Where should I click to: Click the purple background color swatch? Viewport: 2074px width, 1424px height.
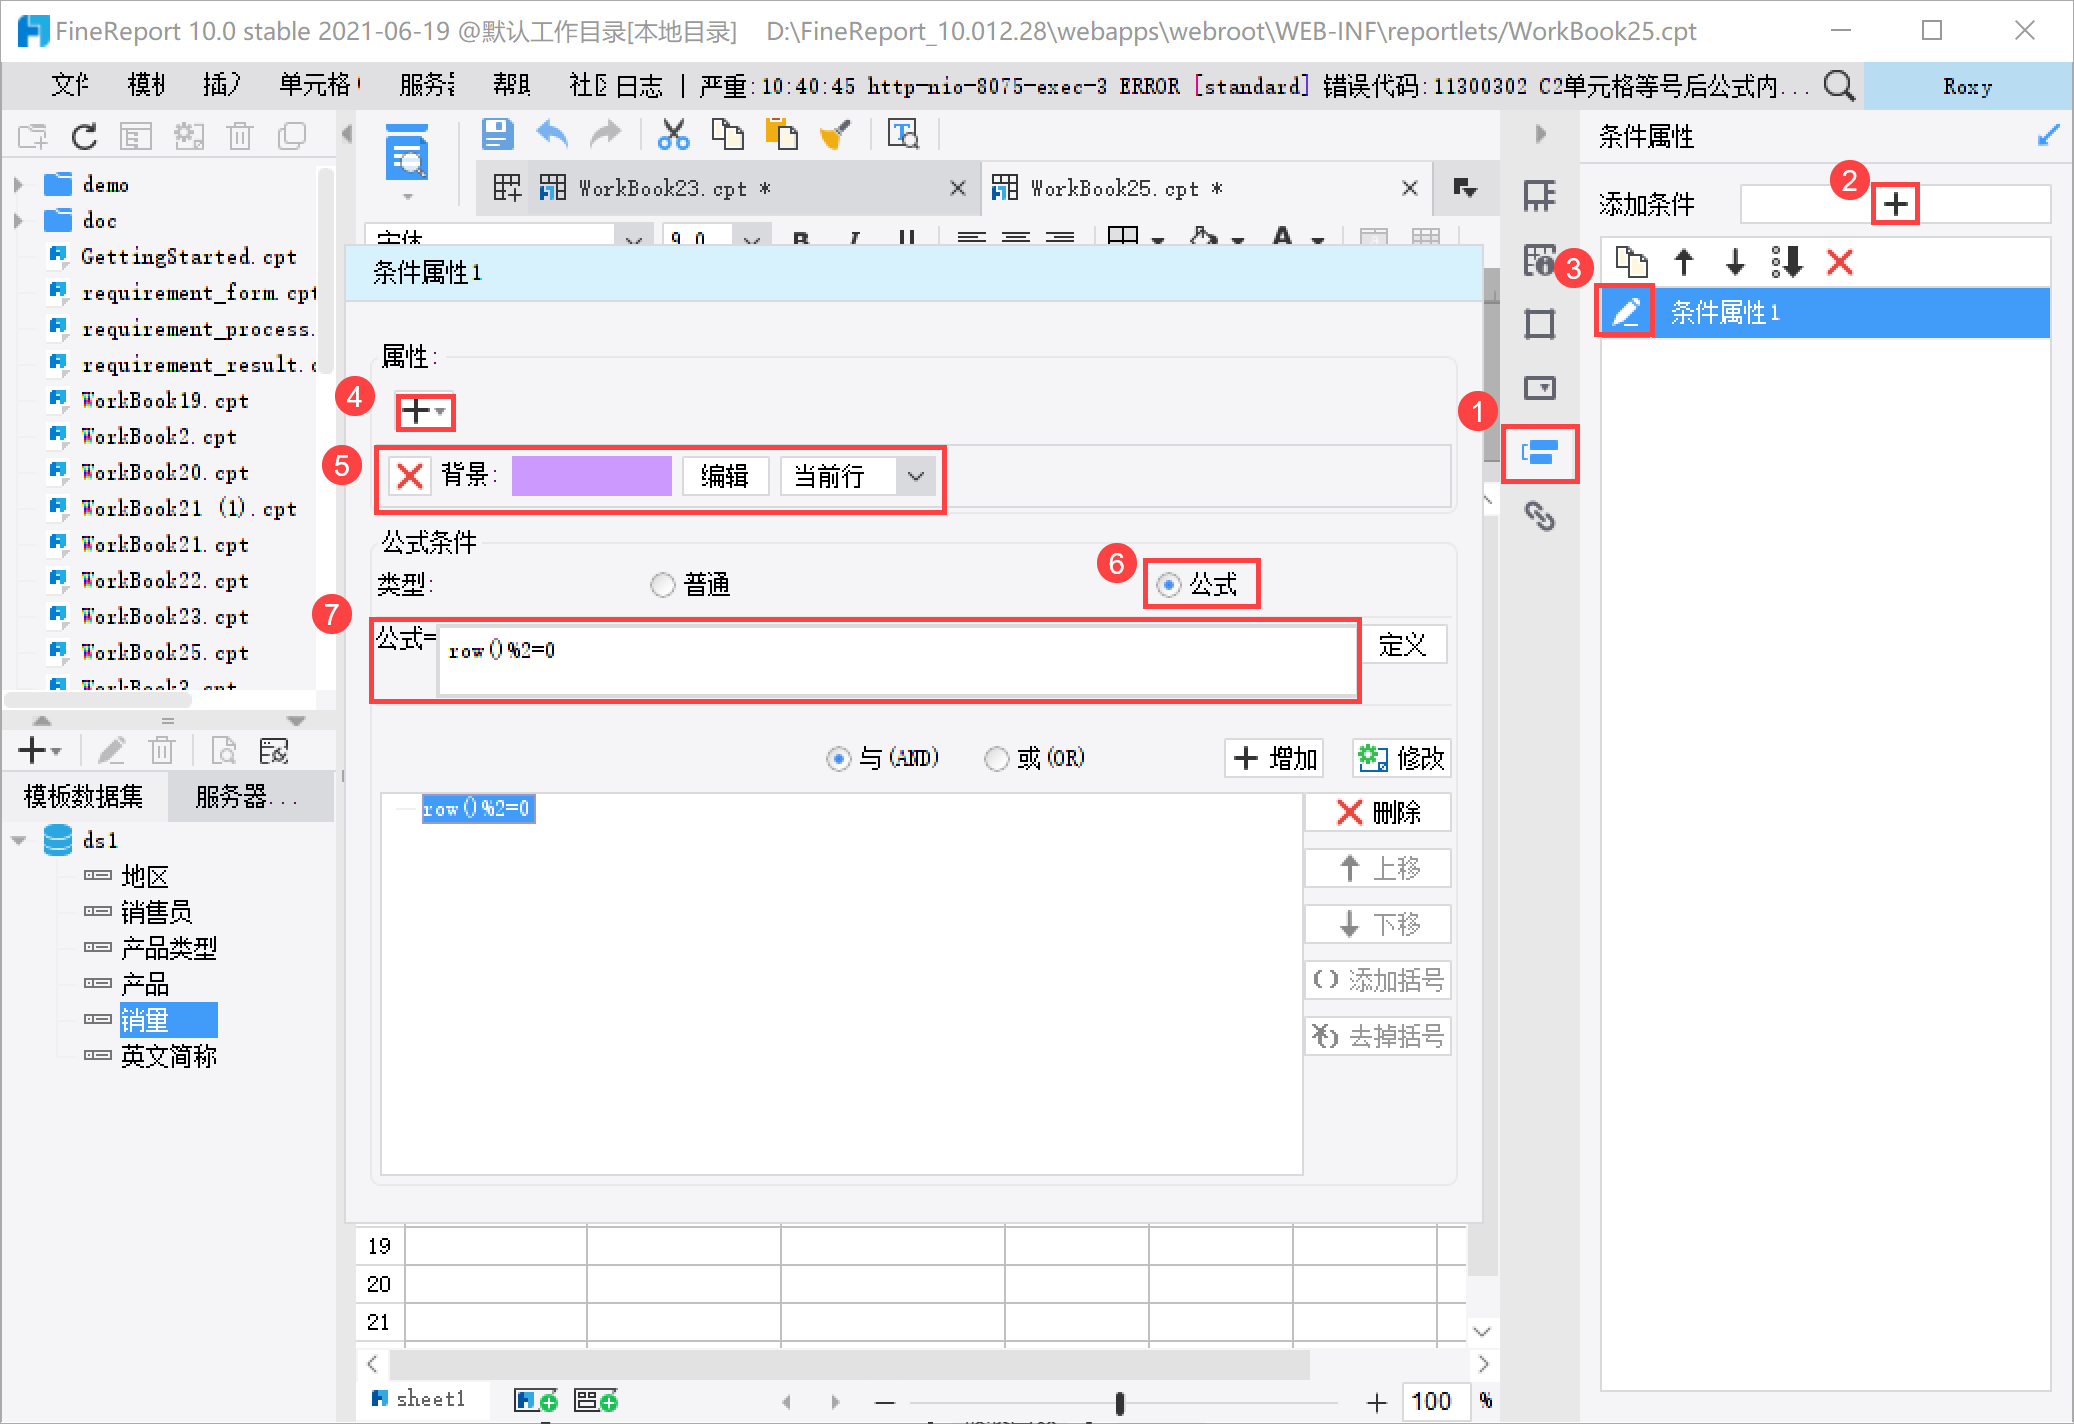(591, 476)
